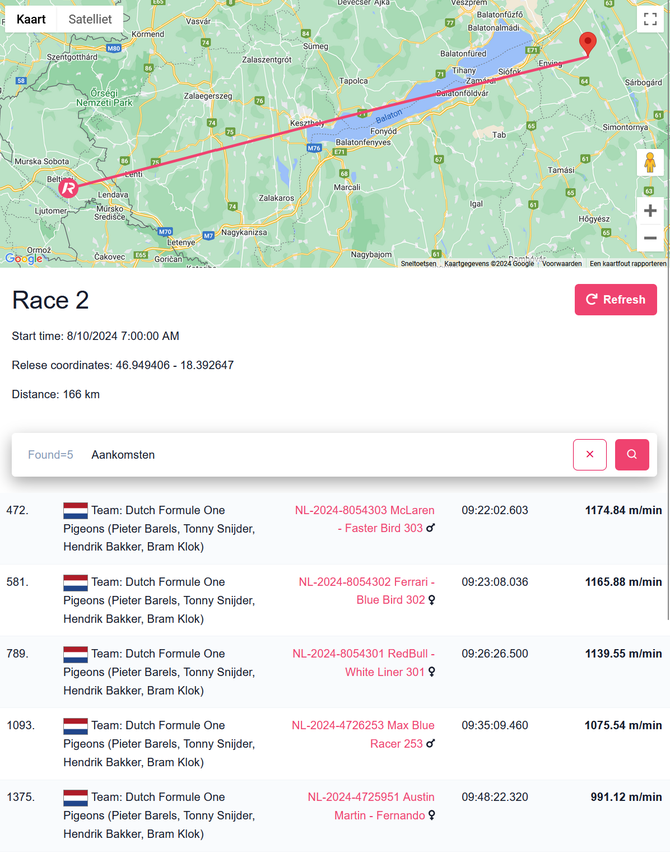Open the McLaren - Faster Bird 303 link
Viewport: 670px width, 853px height.
point(365,519)
